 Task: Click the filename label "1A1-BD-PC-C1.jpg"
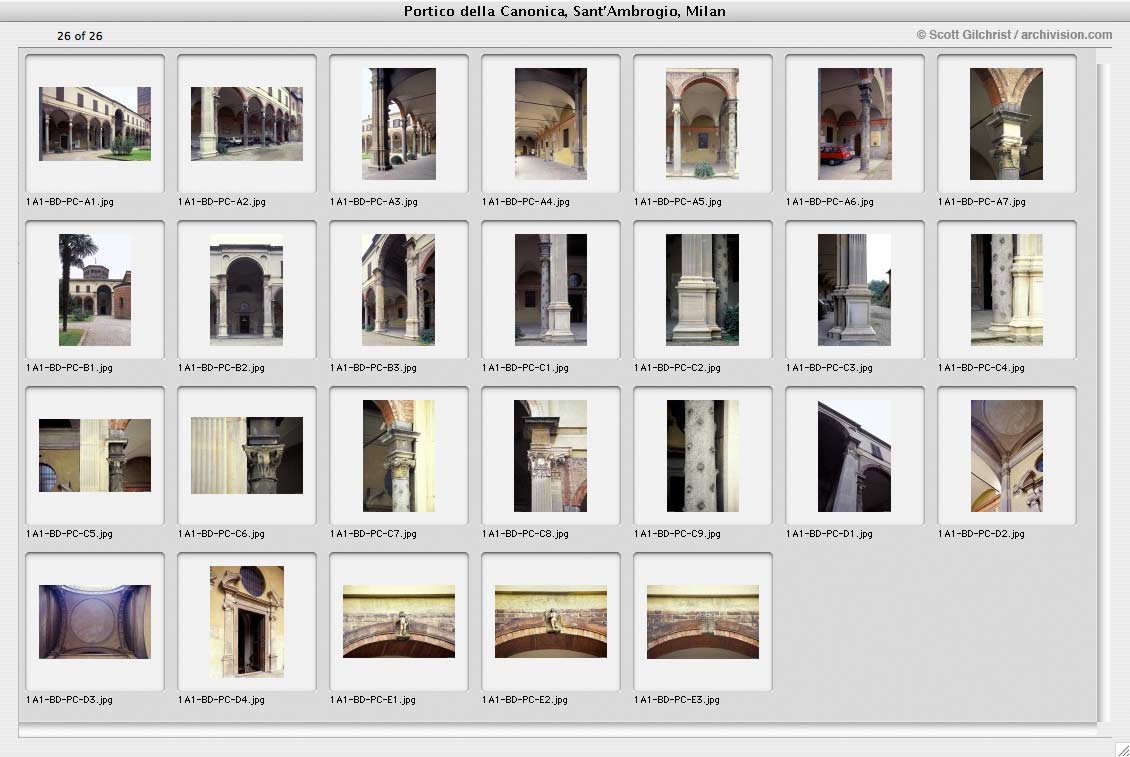[x=525, y=368]
